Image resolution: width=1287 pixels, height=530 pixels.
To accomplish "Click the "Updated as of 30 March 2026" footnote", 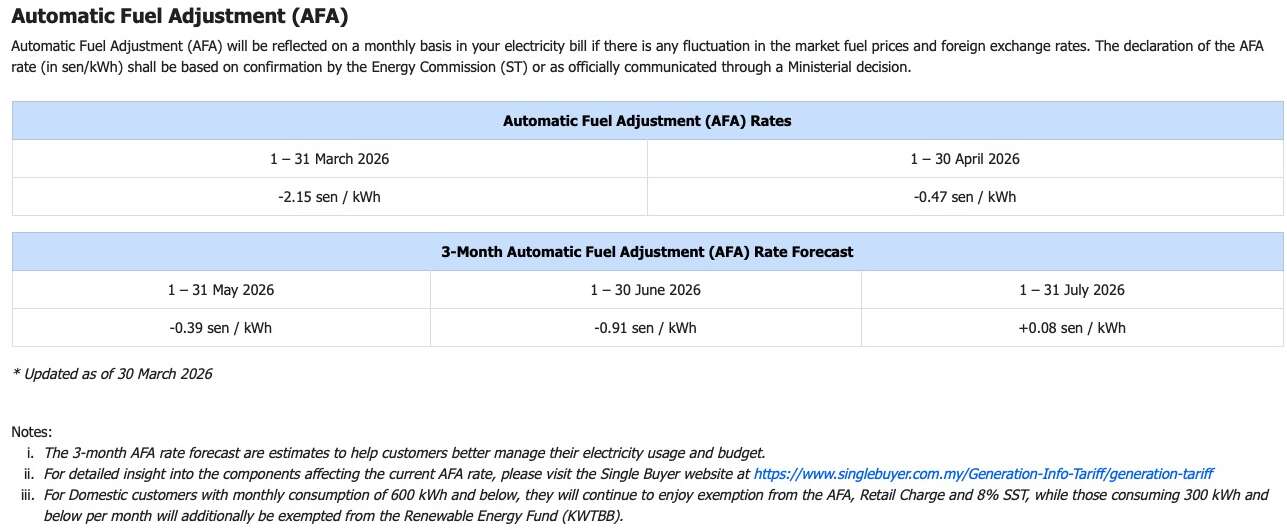I will [x=112, y=374].
